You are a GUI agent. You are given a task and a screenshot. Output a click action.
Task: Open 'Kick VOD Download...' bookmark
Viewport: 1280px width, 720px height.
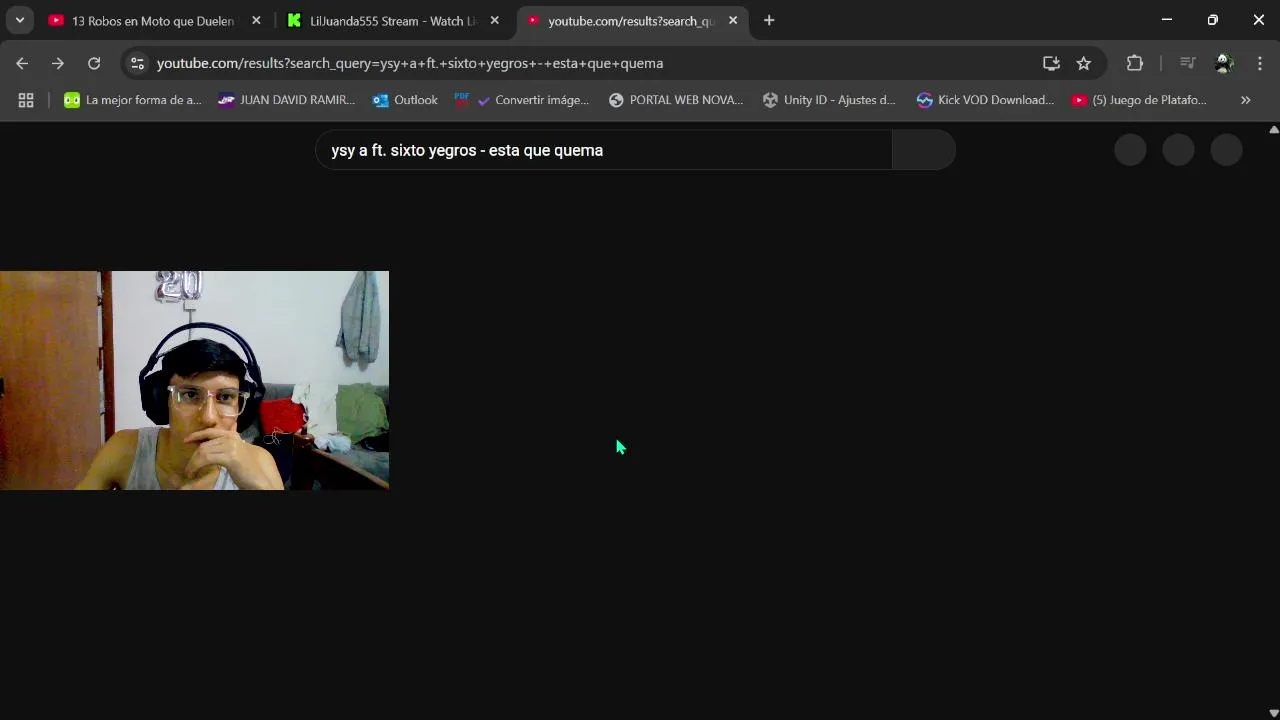tap(985, 100)
